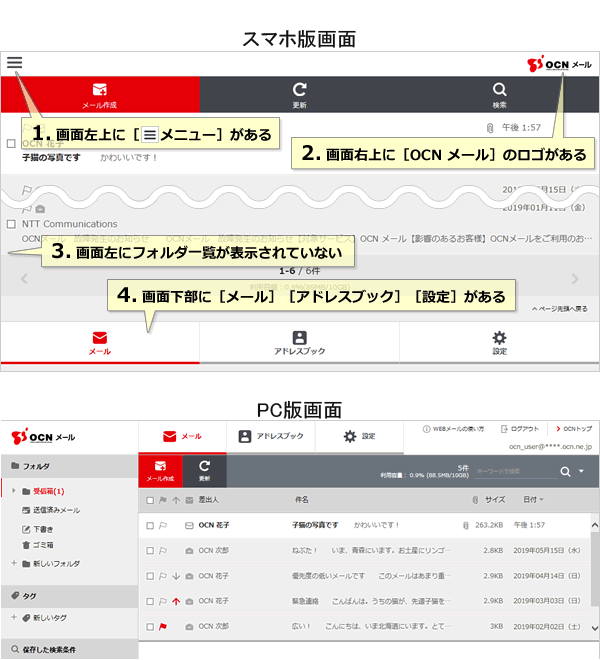
Task: Tap the 検索 magnifier in smartphone view
Action: (x=499, y=95)
